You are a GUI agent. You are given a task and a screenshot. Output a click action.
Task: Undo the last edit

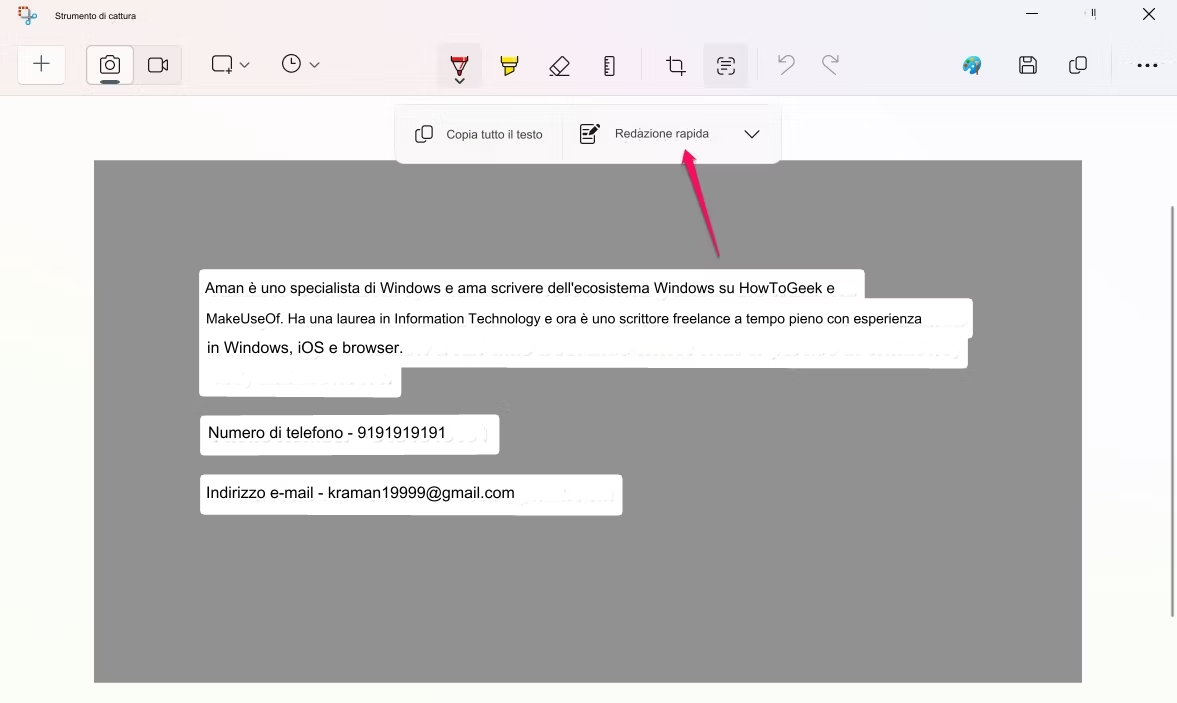[x=786, y=65]
